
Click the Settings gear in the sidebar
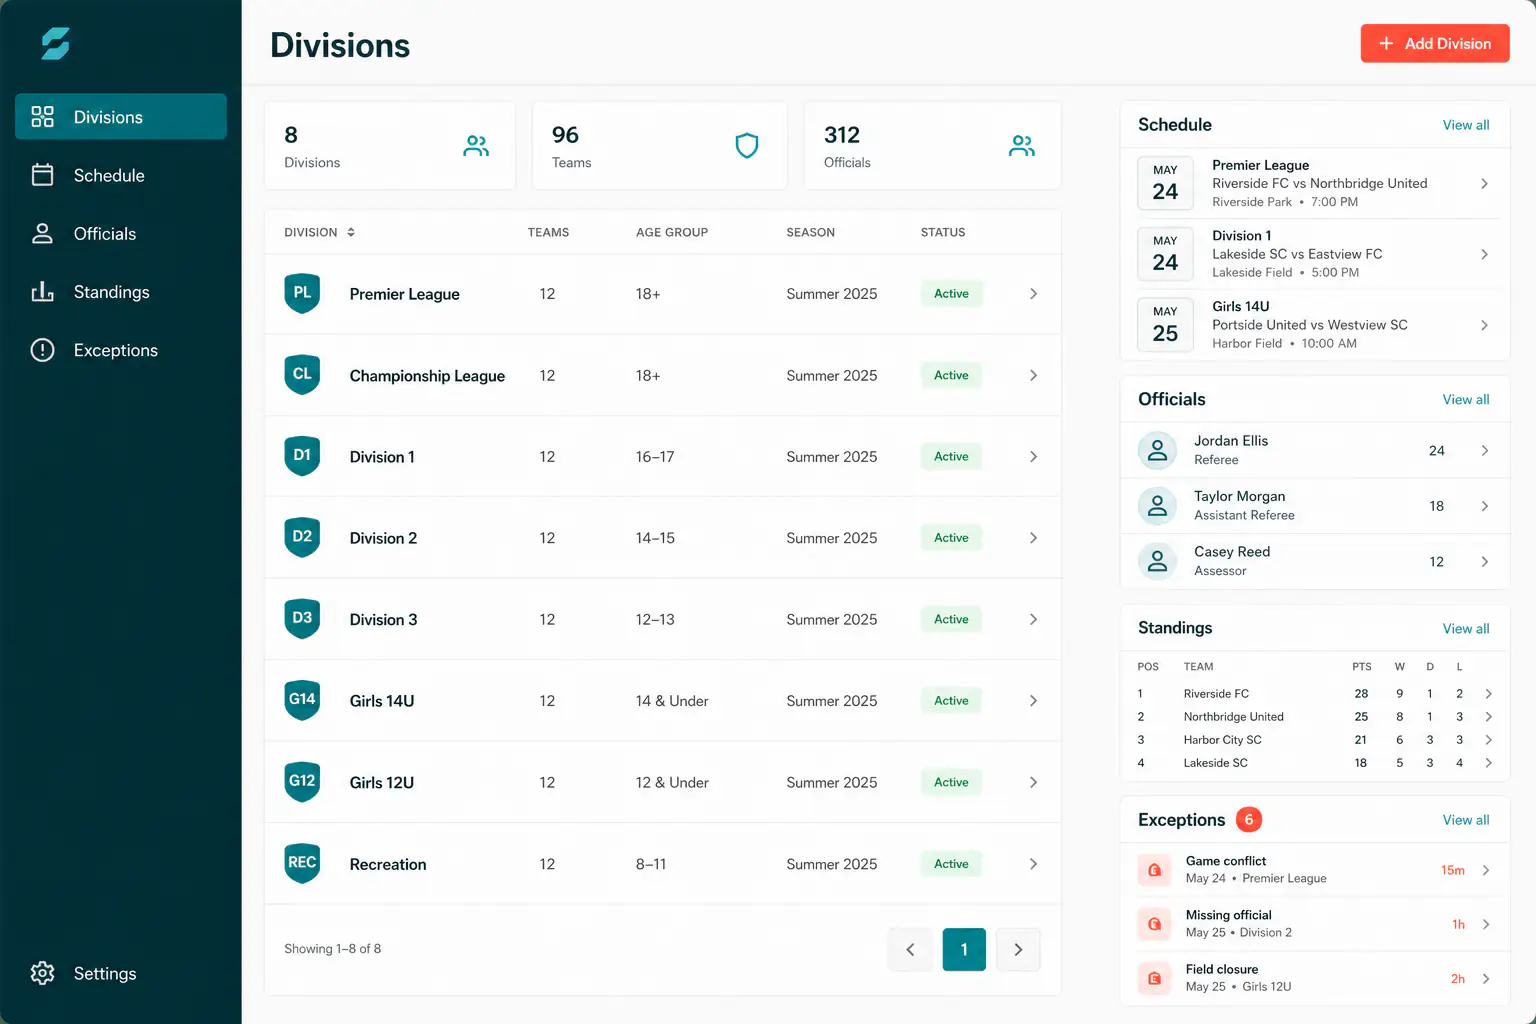click(42, 973)
